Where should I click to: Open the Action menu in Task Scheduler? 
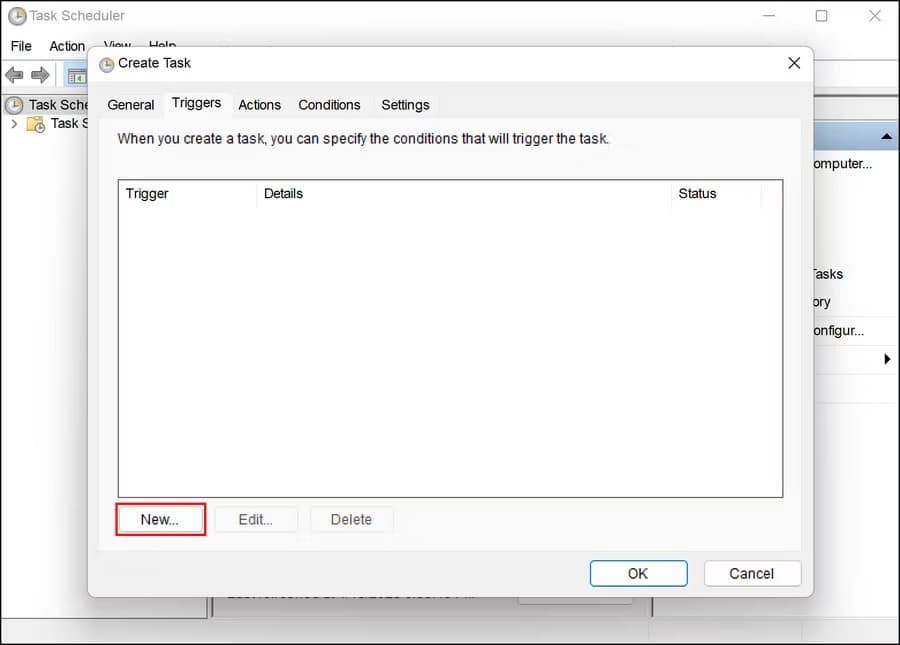[x=67, y=46]
